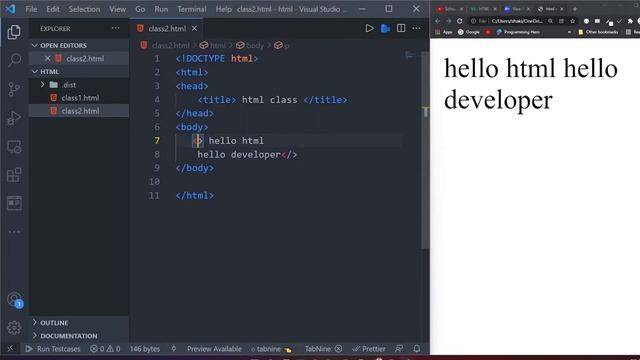Switch to the class2.html editor tab
Screen dimensions: 640x360
167,28
